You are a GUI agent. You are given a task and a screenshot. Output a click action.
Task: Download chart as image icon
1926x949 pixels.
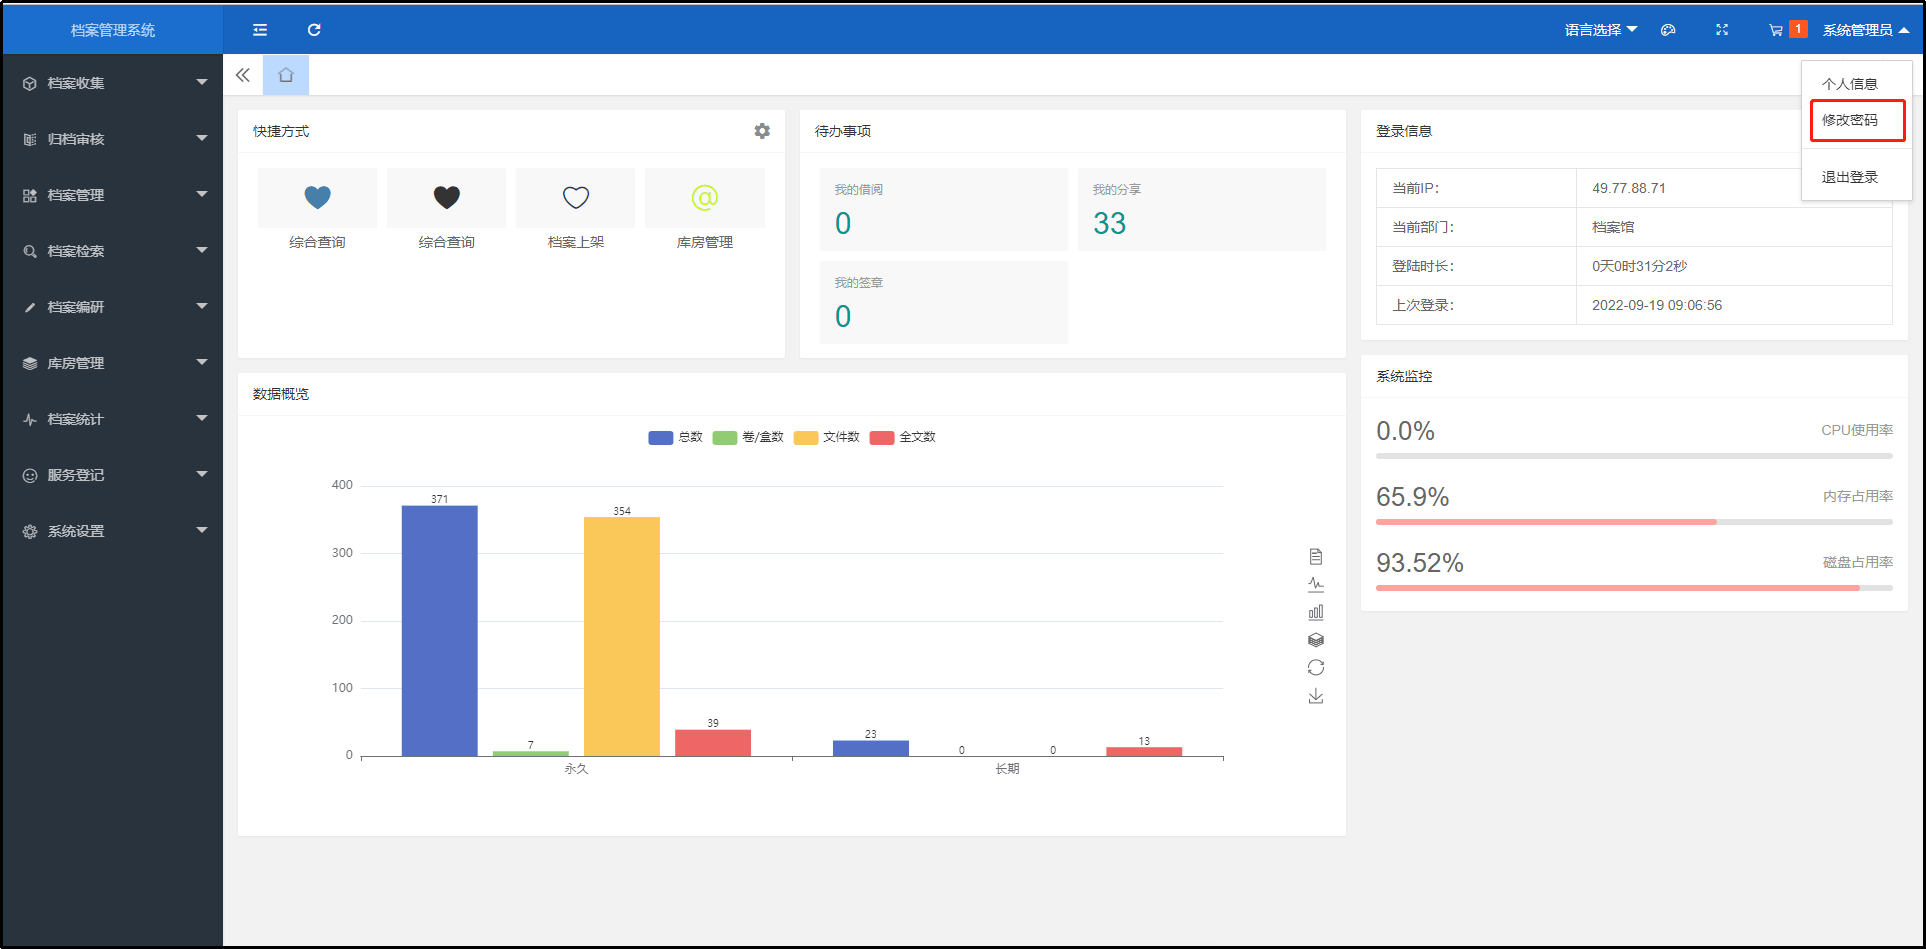tap(1316, 696)
